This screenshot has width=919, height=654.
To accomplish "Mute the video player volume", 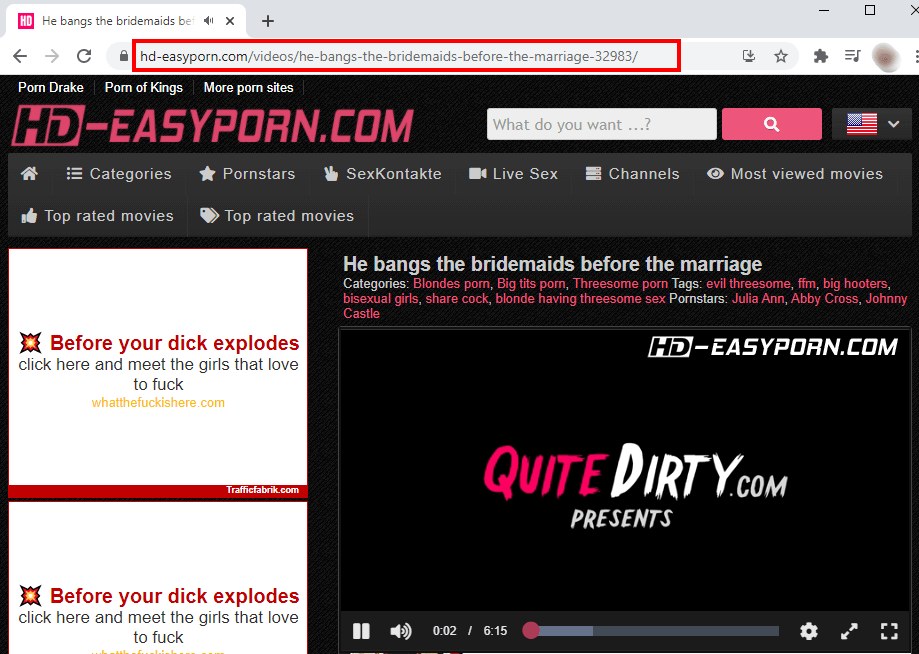I will 401,631.
